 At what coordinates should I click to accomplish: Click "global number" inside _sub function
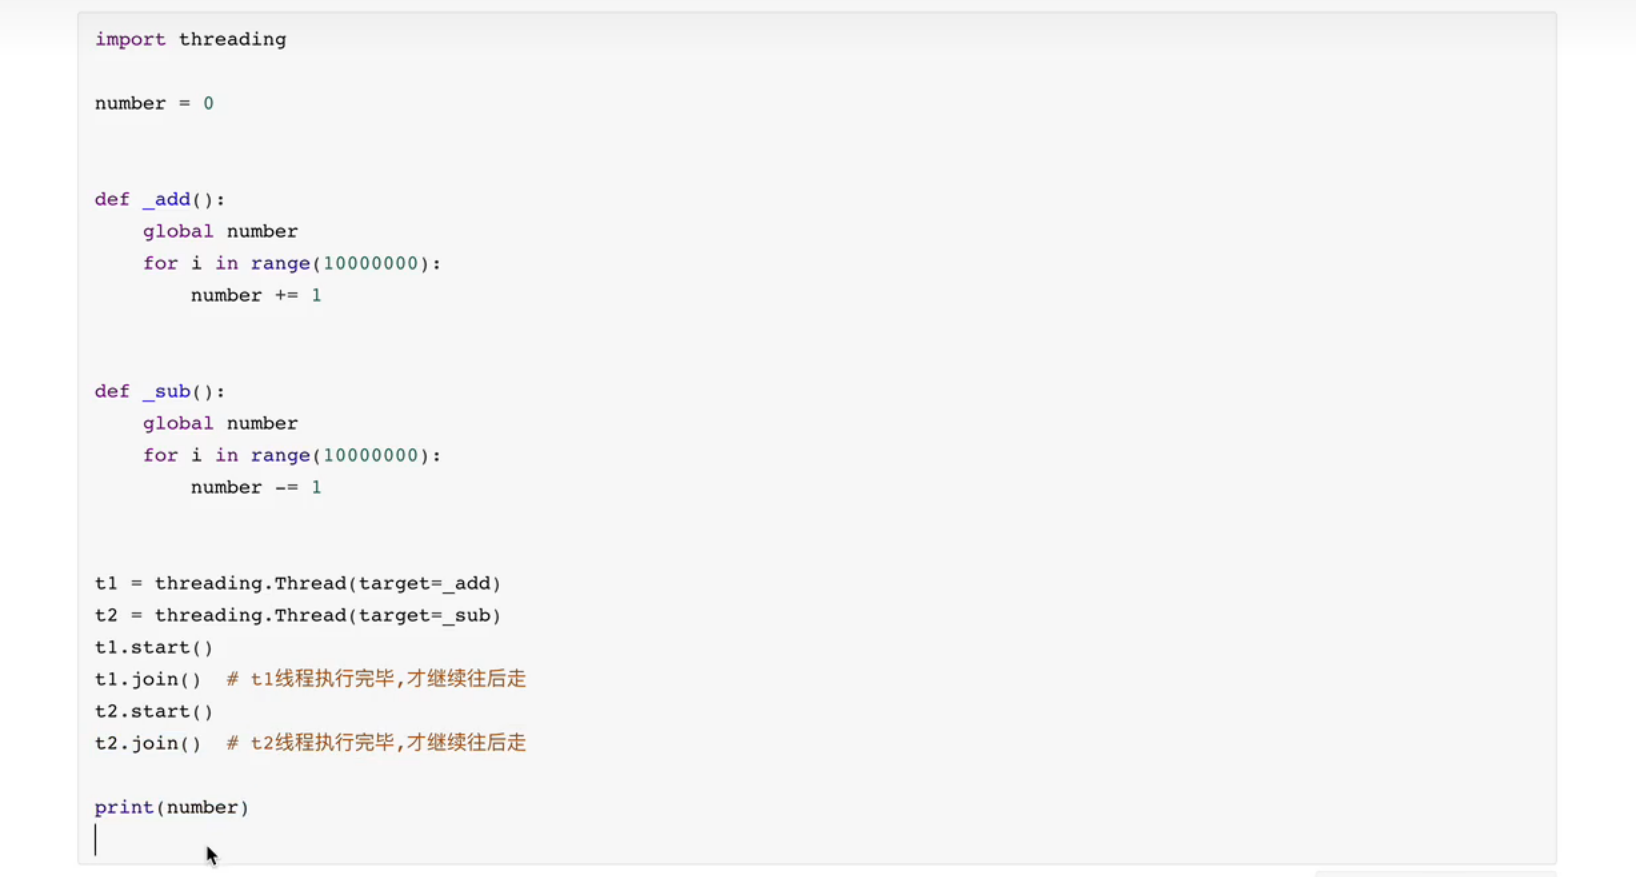pos(220,423)
